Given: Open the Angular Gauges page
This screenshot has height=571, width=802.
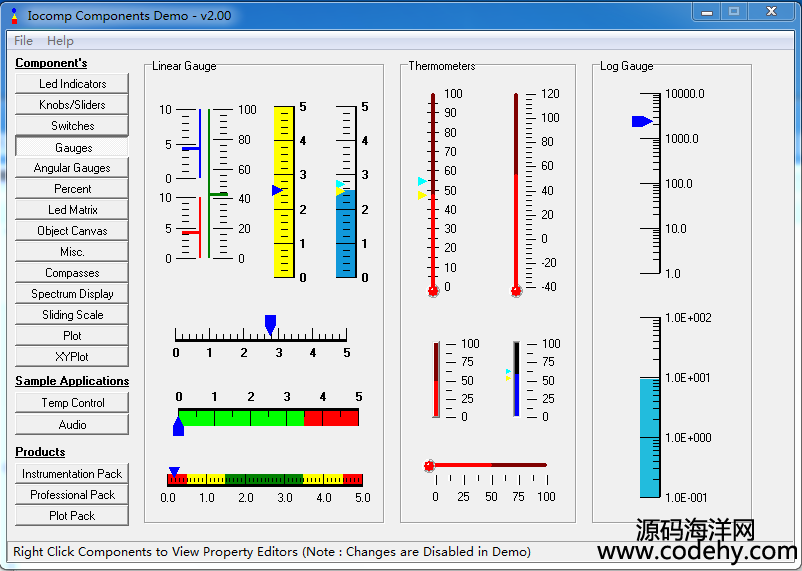Looking at the screenshot, I should 72,168.
